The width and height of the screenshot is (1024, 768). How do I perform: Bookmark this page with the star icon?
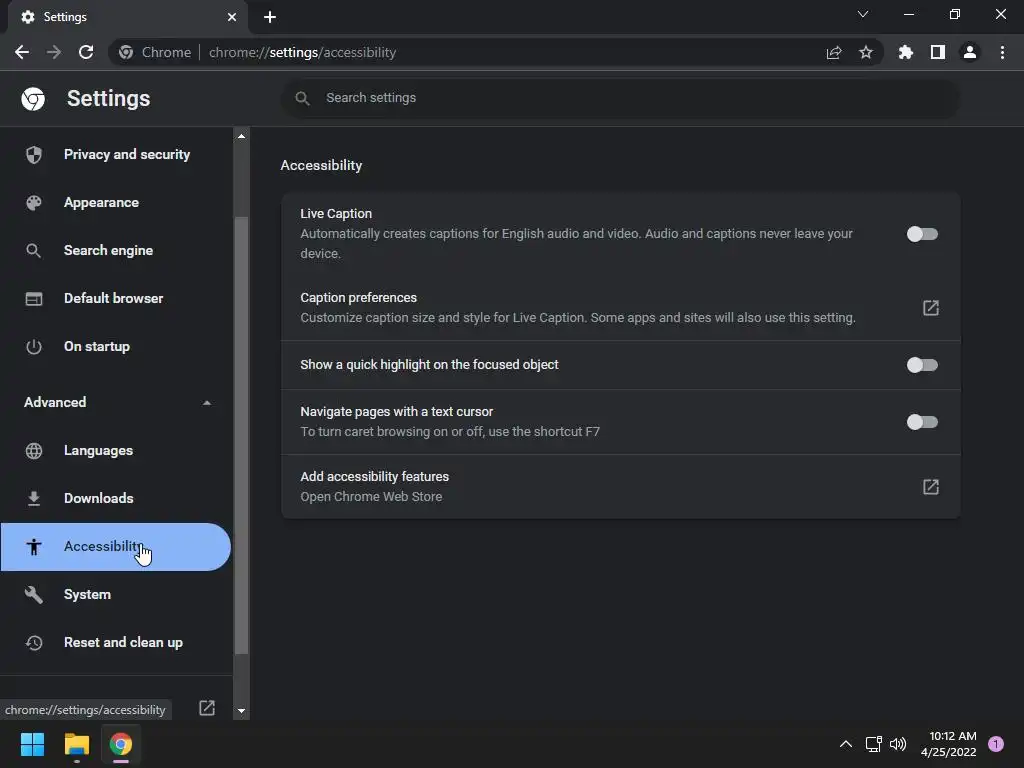click(x=866, y=52)
